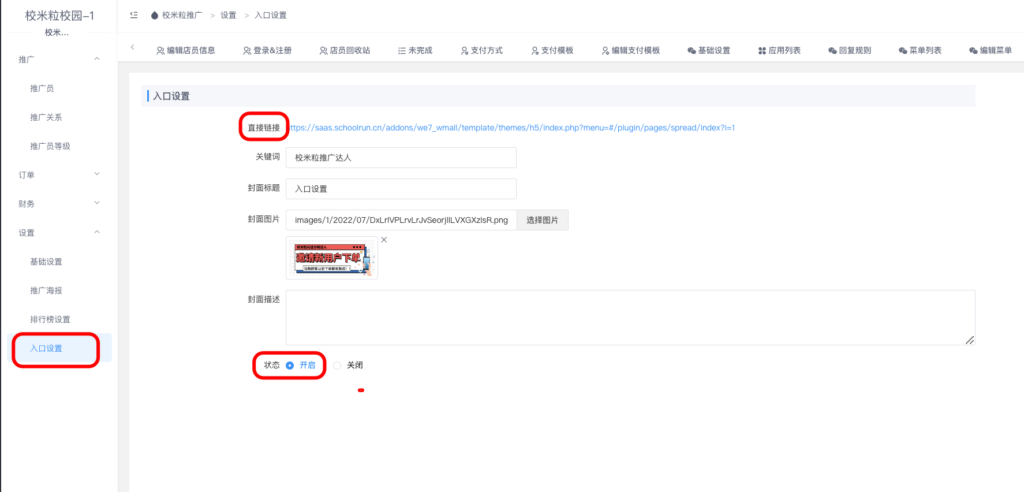Screen dimensions: 1024x492
Task: Click the 关键词 input field
Action: [x=401, y=157]
